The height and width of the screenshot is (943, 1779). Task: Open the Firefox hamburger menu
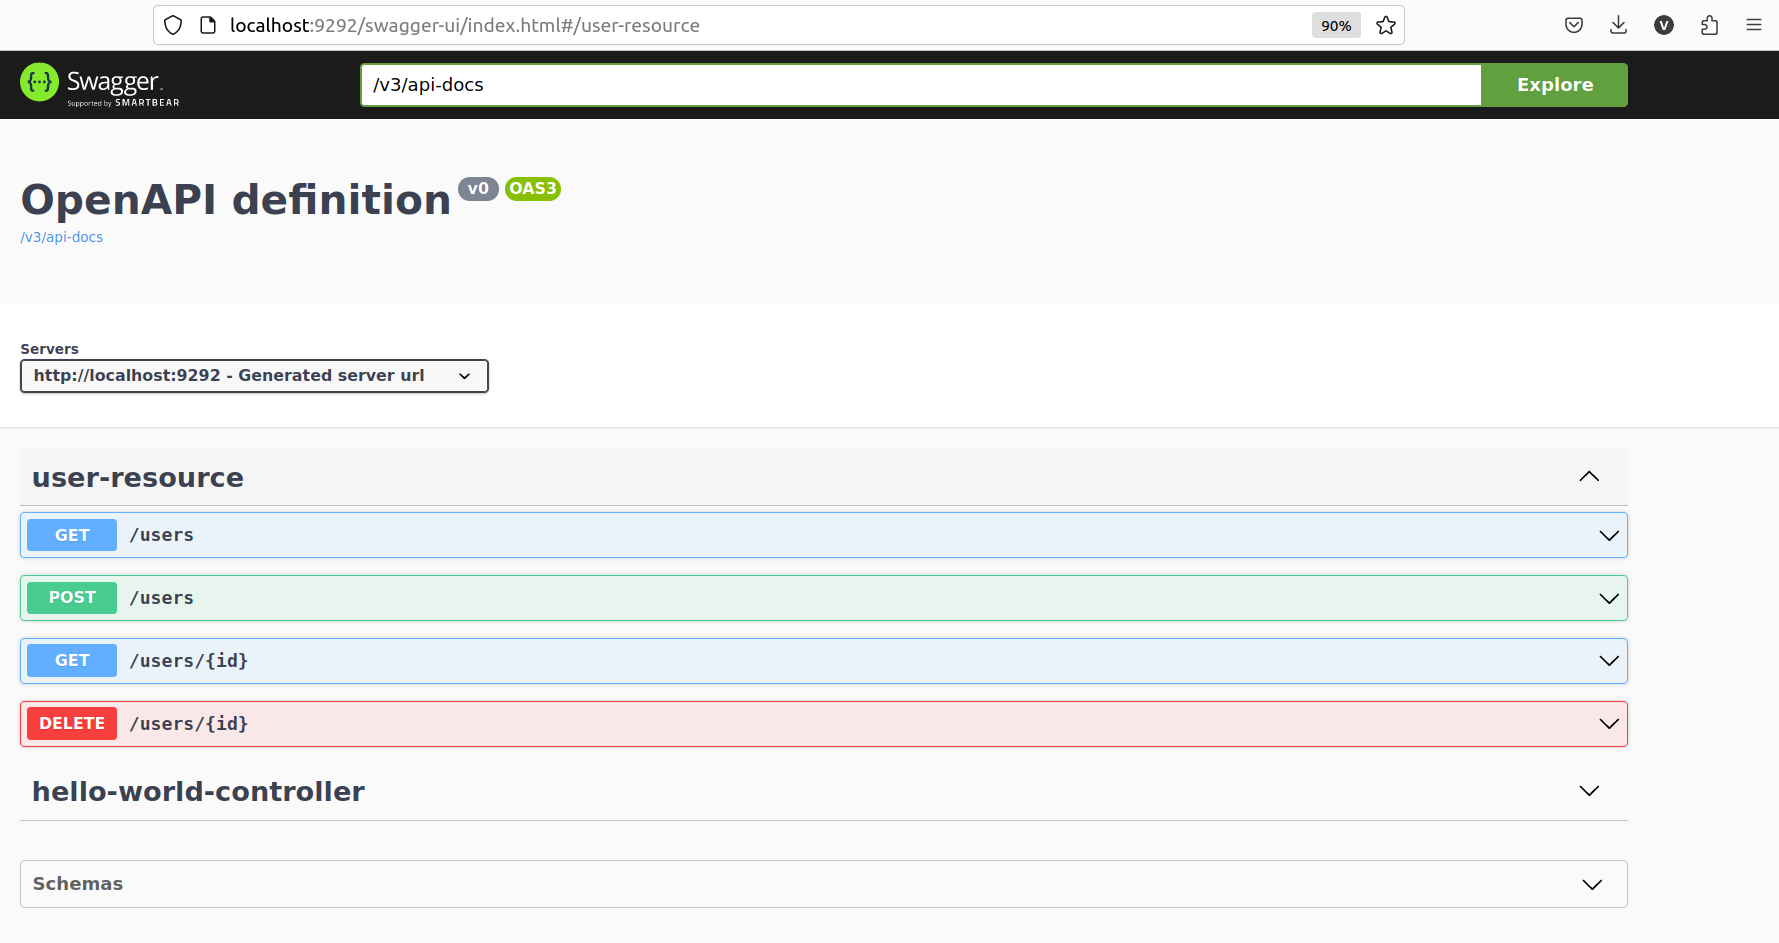click(x=1754, y=25)
